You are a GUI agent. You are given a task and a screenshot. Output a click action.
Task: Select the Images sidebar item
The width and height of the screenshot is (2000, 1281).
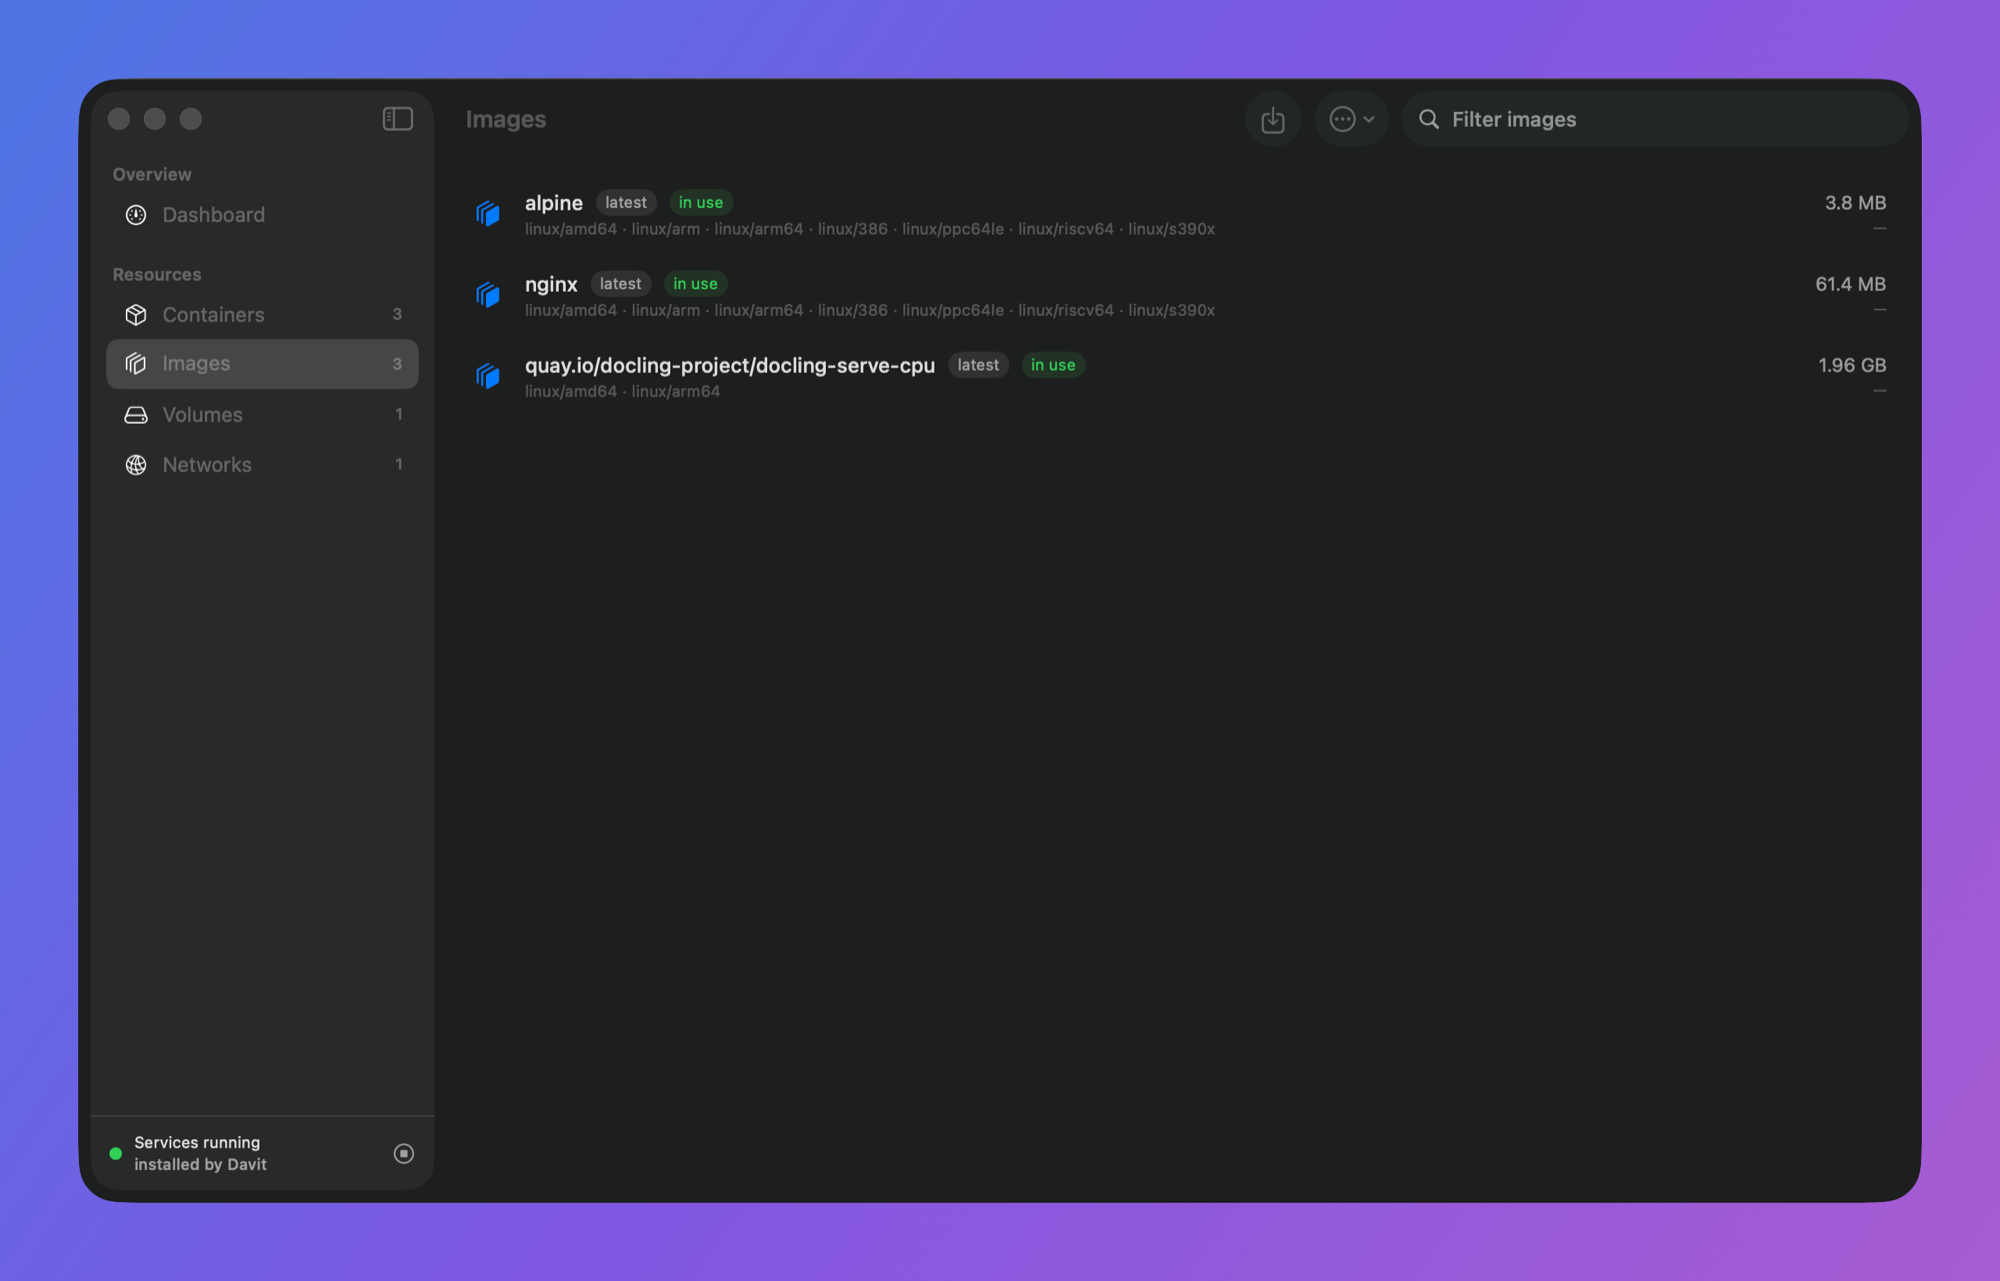click(262, 364)
